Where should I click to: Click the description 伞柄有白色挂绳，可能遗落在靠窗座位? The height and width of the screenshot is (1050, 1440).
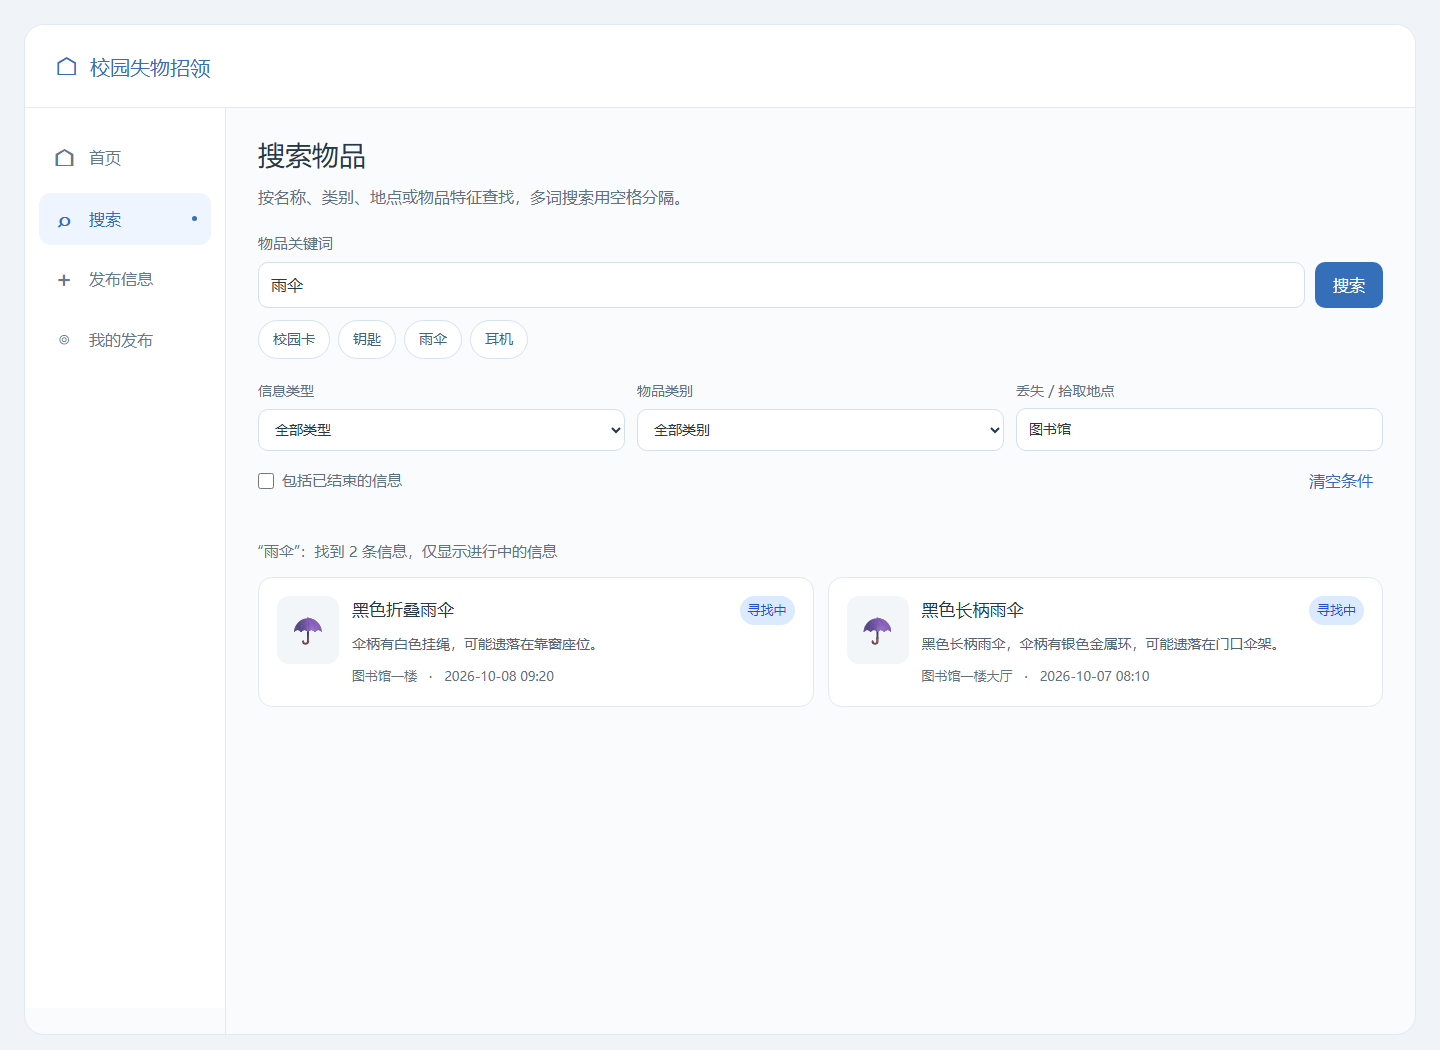click(x=478, y=644)
